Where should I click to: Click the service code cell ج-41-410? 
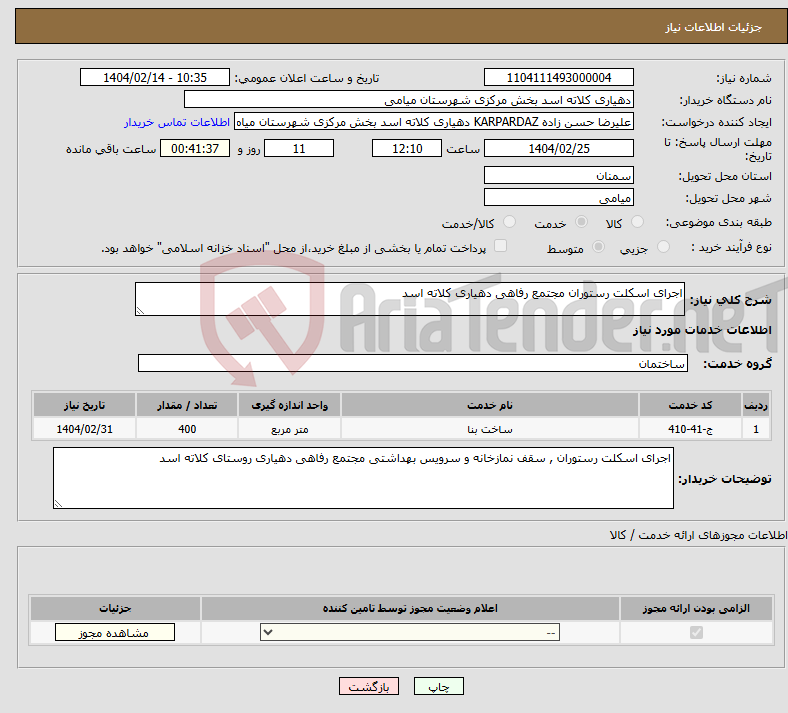pos(691,429)
